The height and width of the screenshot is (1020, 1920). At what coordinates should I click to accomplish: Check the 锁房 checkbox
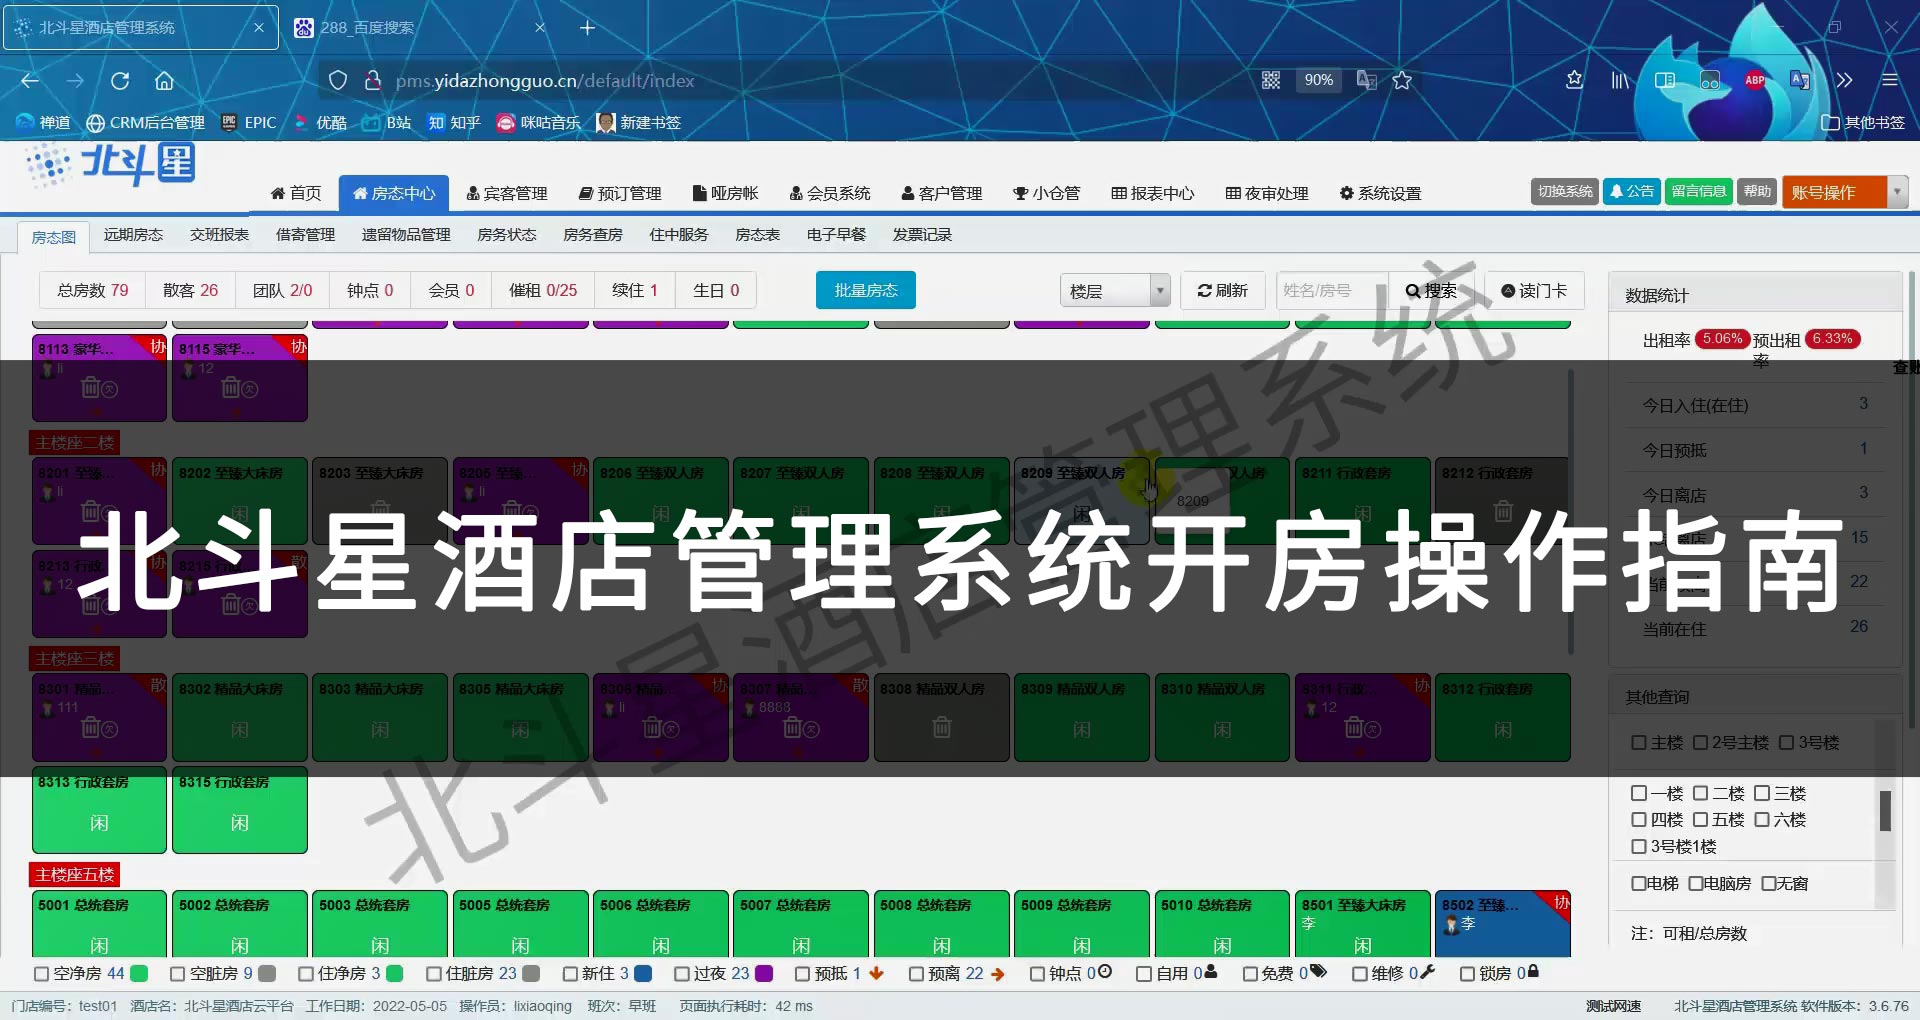(x=1468, y=973)
